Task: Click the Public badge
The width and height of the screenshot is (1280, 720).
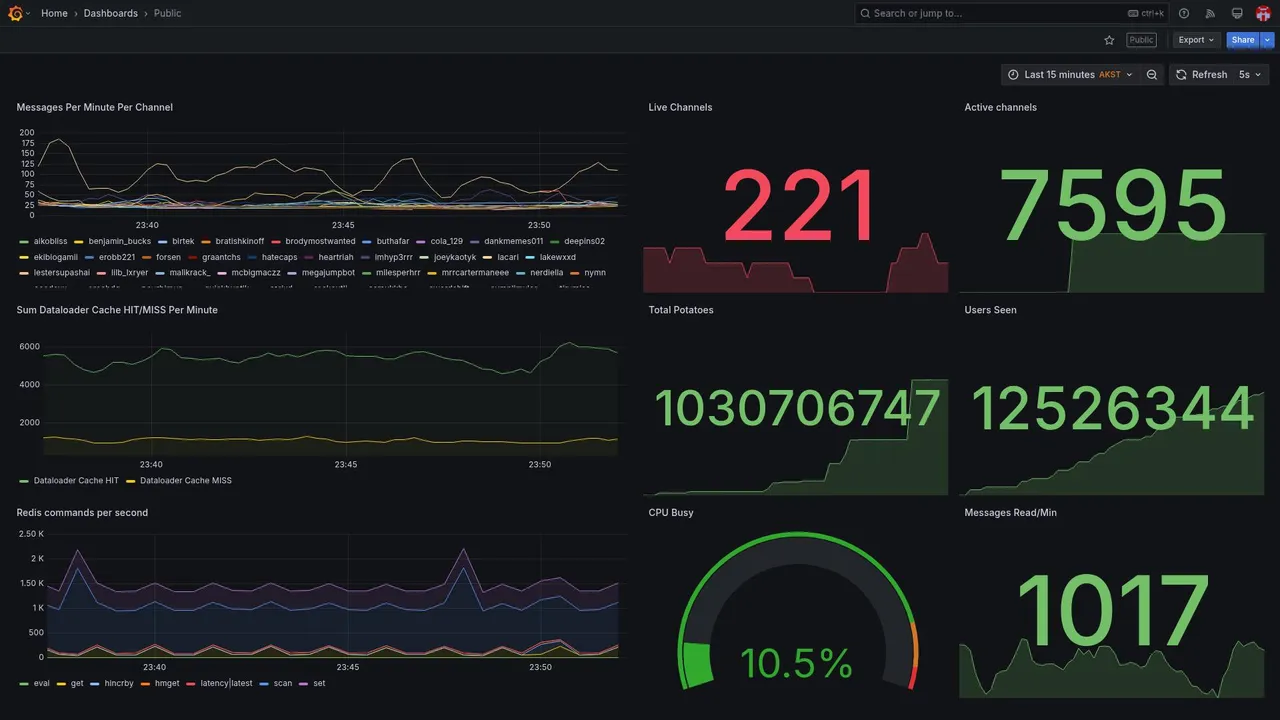Action: [1142, 40]
